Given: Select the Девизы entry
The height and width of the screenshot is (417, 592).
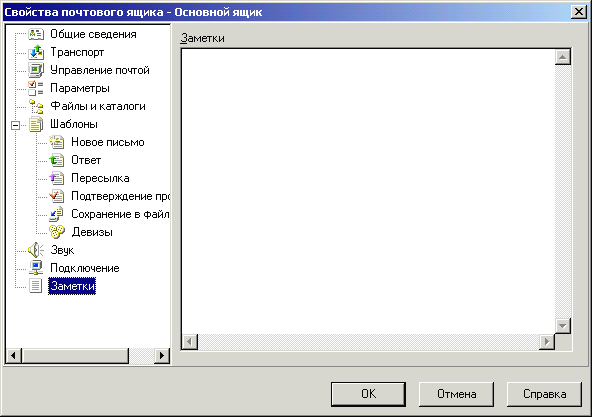Looking at the screenshot, I should pos(92,232).
